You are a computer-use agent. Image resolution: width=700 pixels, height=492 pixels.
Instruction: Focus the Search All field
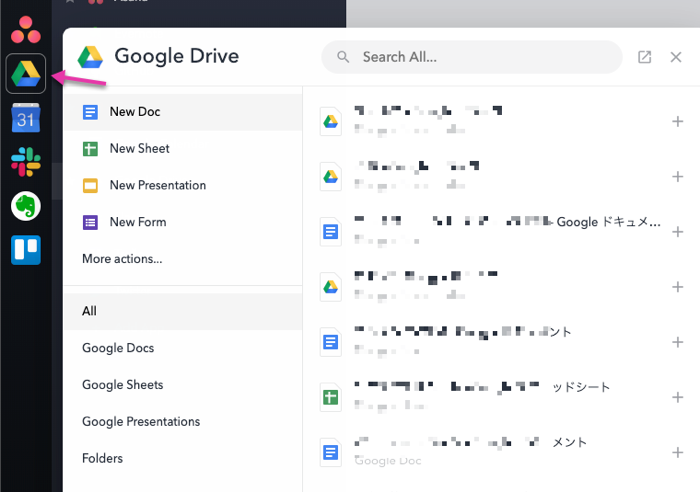click(472, 57)
